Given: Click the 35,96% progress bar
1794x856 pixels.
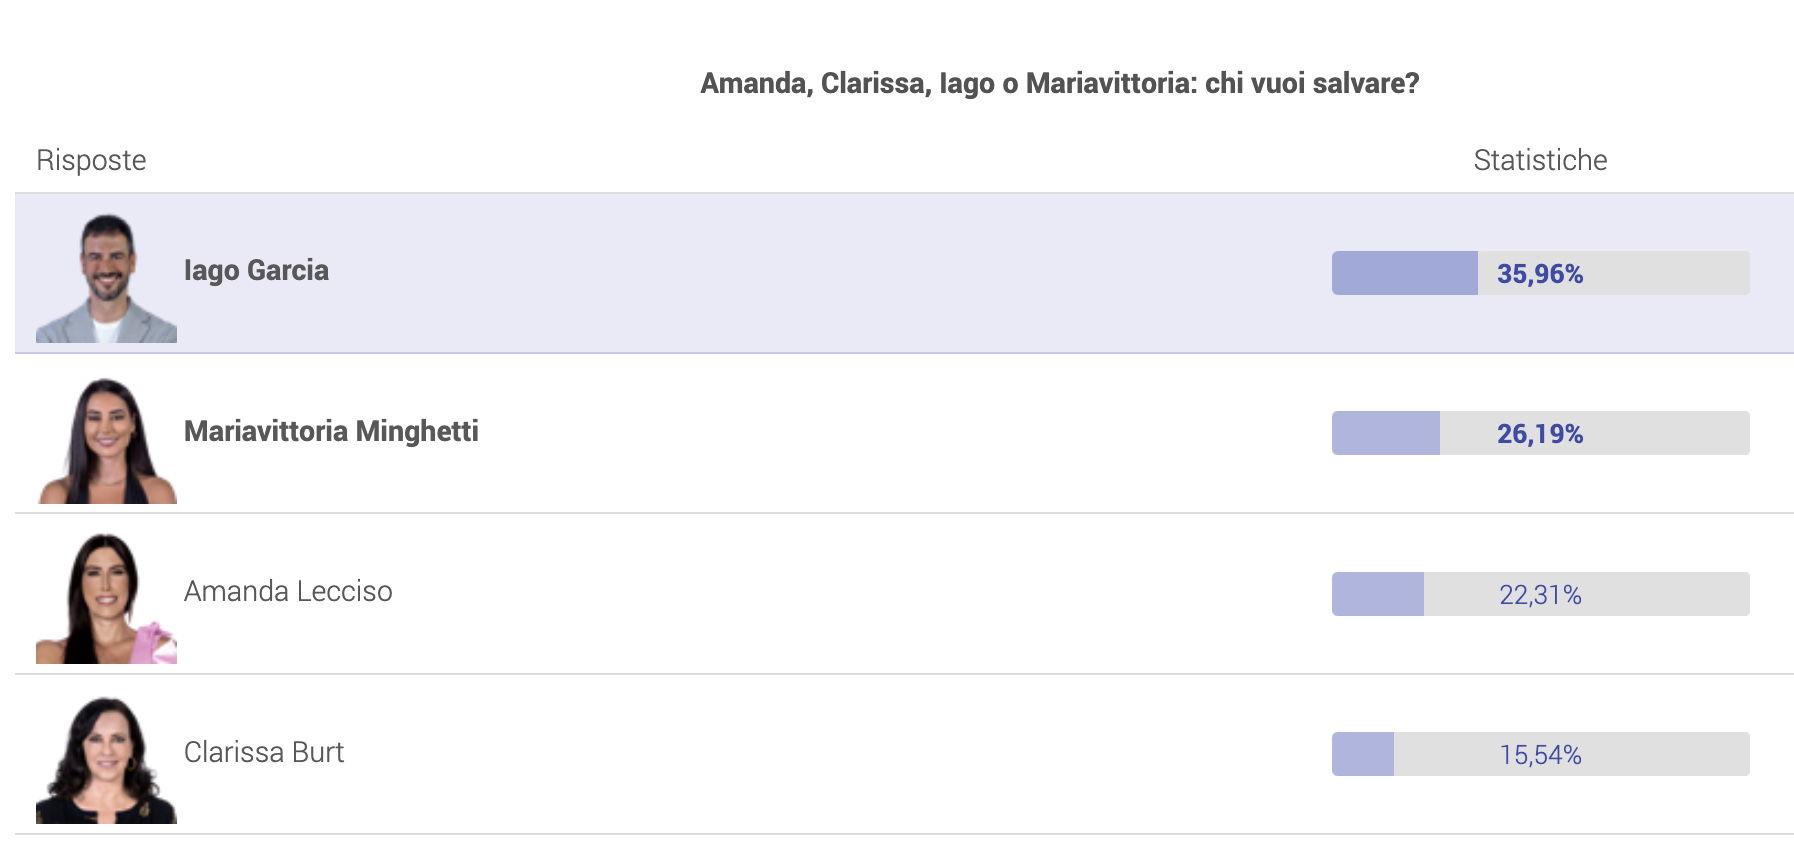Looking at the screenshot, I should (1540, 273).
